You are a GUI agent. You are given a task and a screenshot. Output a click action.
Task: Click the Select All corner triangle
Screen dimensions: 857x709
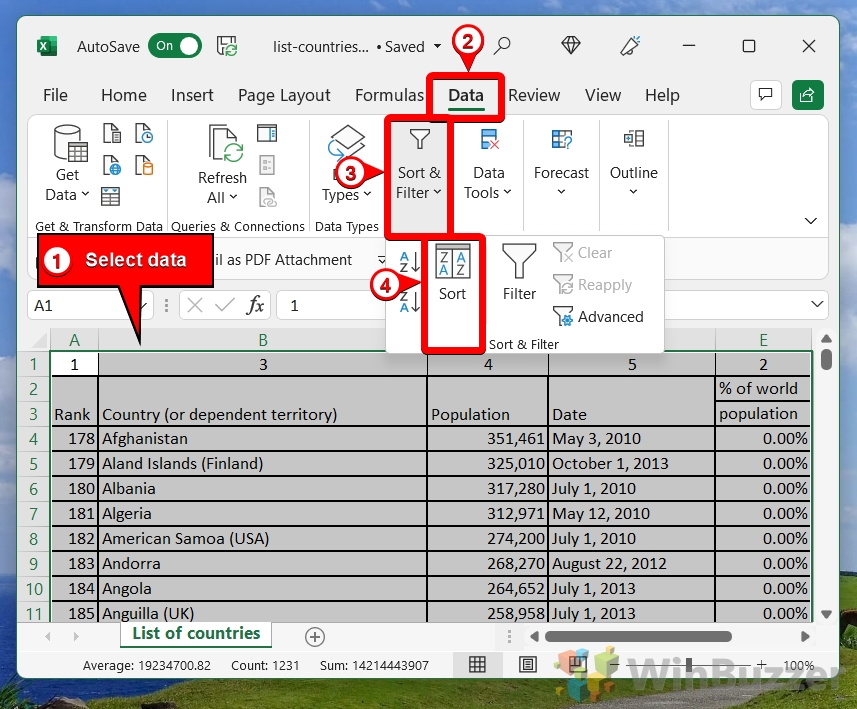(x=39, y=341)
